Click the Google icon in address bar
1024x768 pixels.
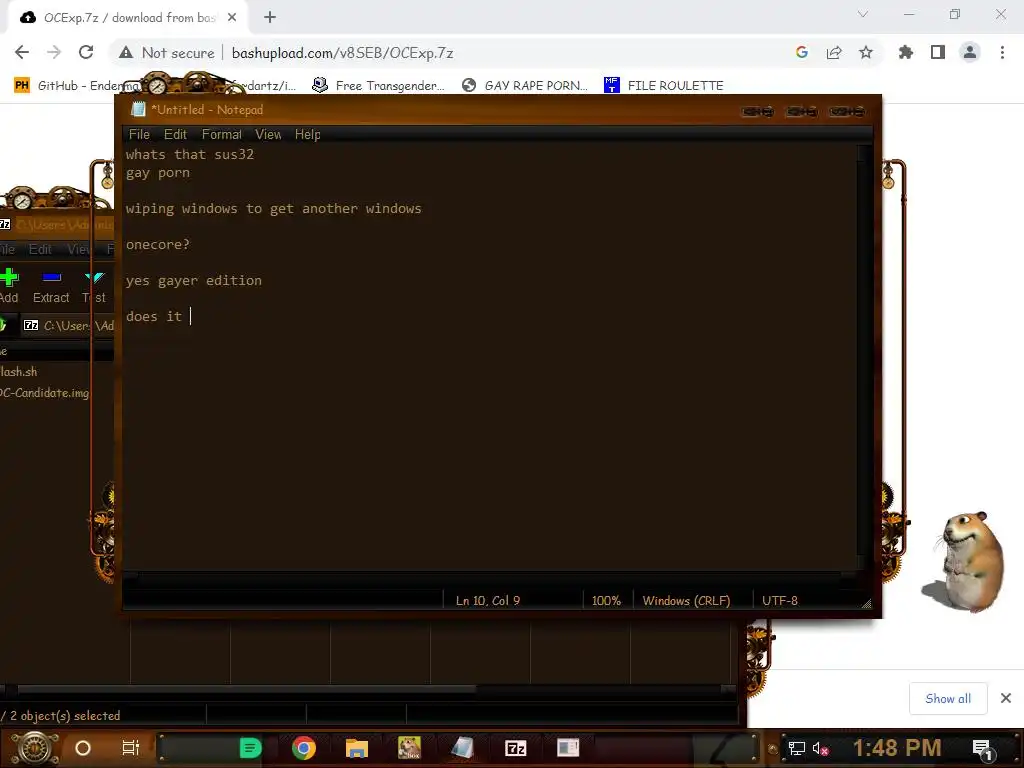802,52
